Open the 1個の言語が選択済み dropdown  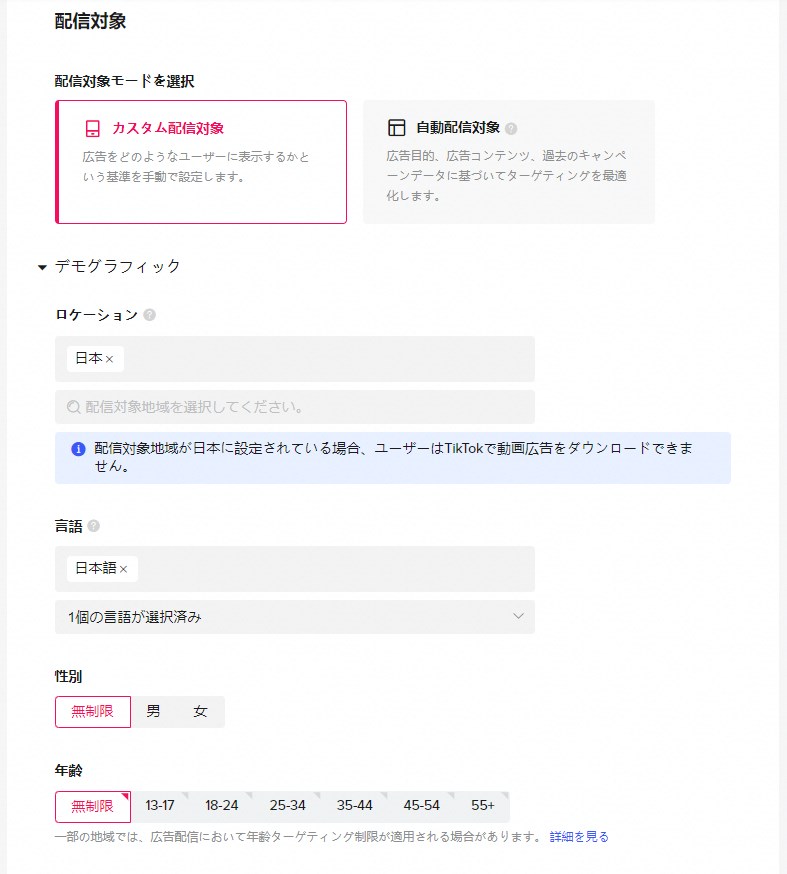[294, 617]
